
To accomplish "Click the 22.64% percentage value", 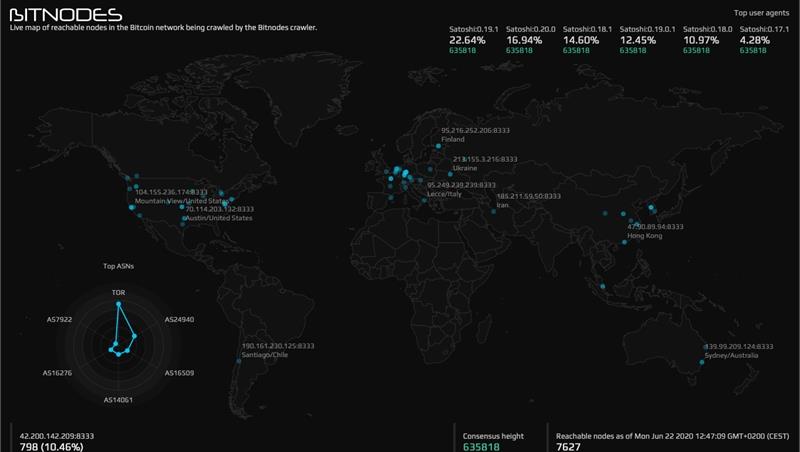I will point(467,40).
